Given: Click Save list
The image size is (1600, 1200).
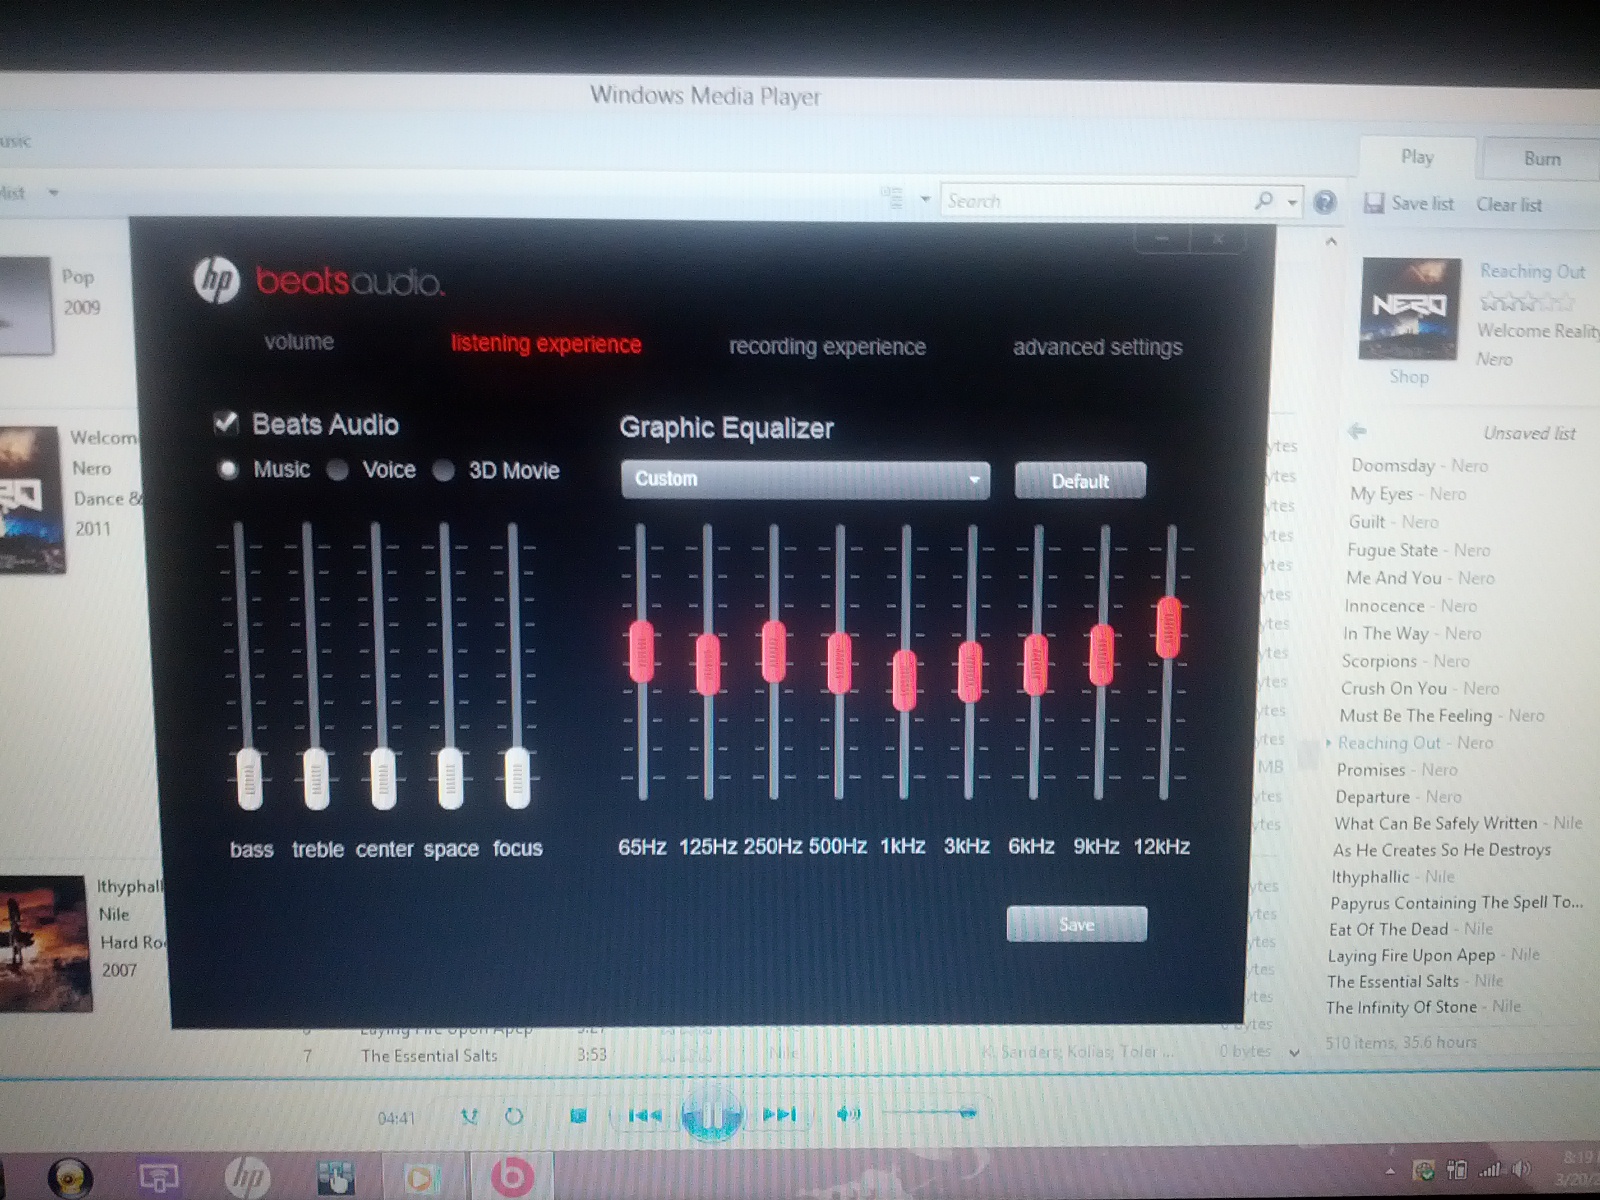Looking at the screenshot, I should (x=1409, y=204).
